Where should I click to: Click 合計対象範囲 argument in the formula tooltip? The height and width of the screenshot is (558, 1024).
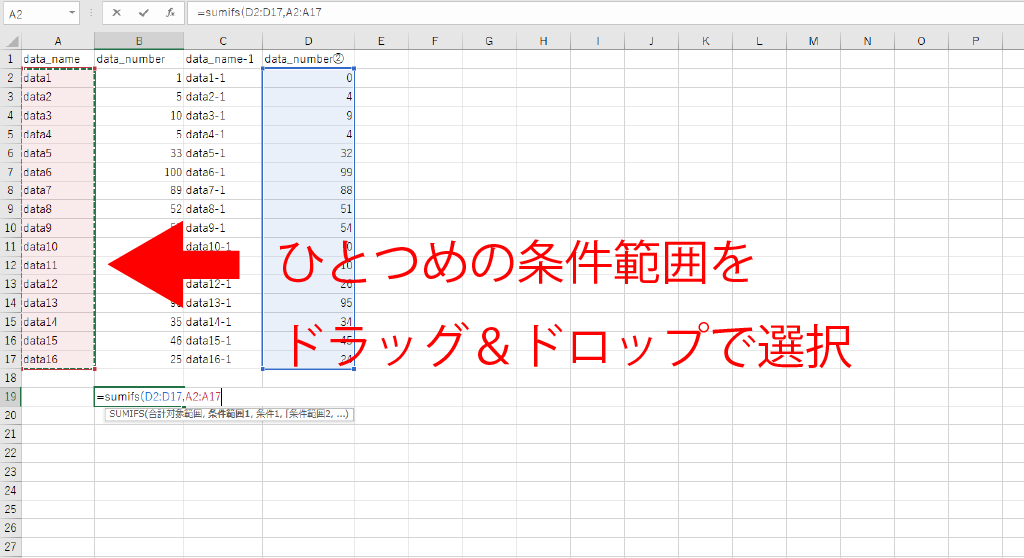pyautogui.click(x=165, y=414)
